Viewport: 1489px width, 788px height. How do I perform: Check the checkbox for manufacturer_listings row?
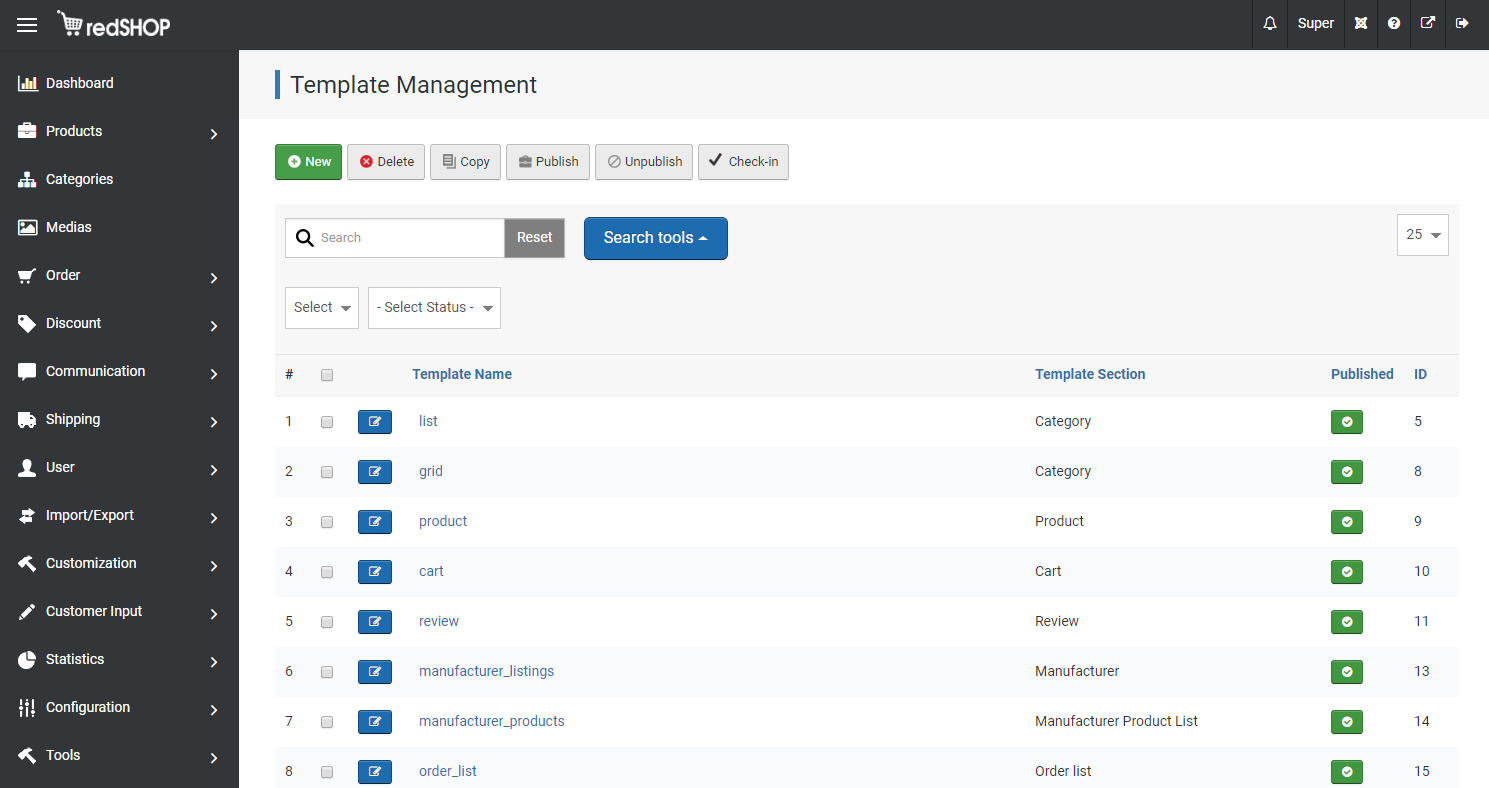tap(327, 672)
